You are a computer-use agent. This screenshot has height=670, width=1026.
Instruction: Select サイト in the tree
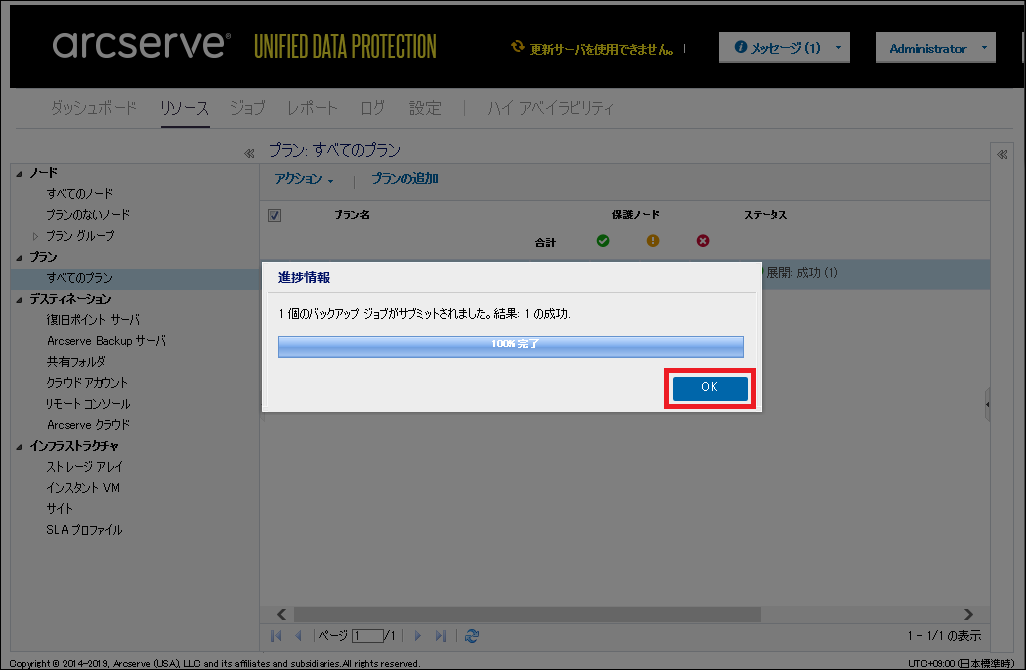coord(60,508)
